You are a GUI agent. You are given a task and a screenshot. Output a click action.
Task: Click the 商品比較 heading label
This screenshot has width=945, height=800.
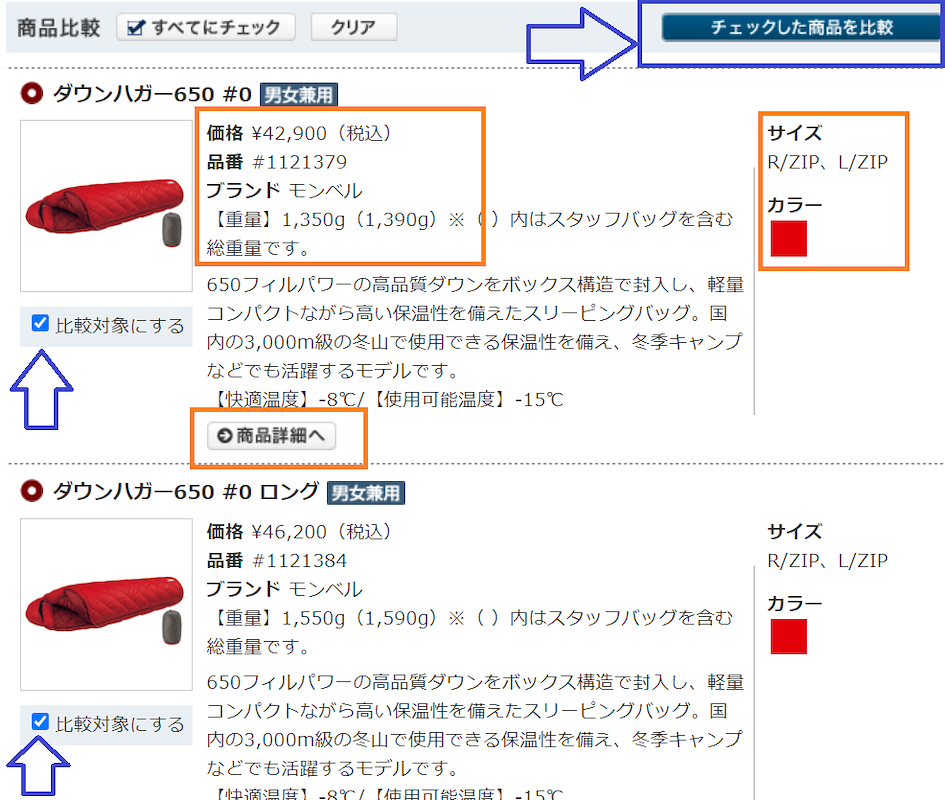(58, 28)
